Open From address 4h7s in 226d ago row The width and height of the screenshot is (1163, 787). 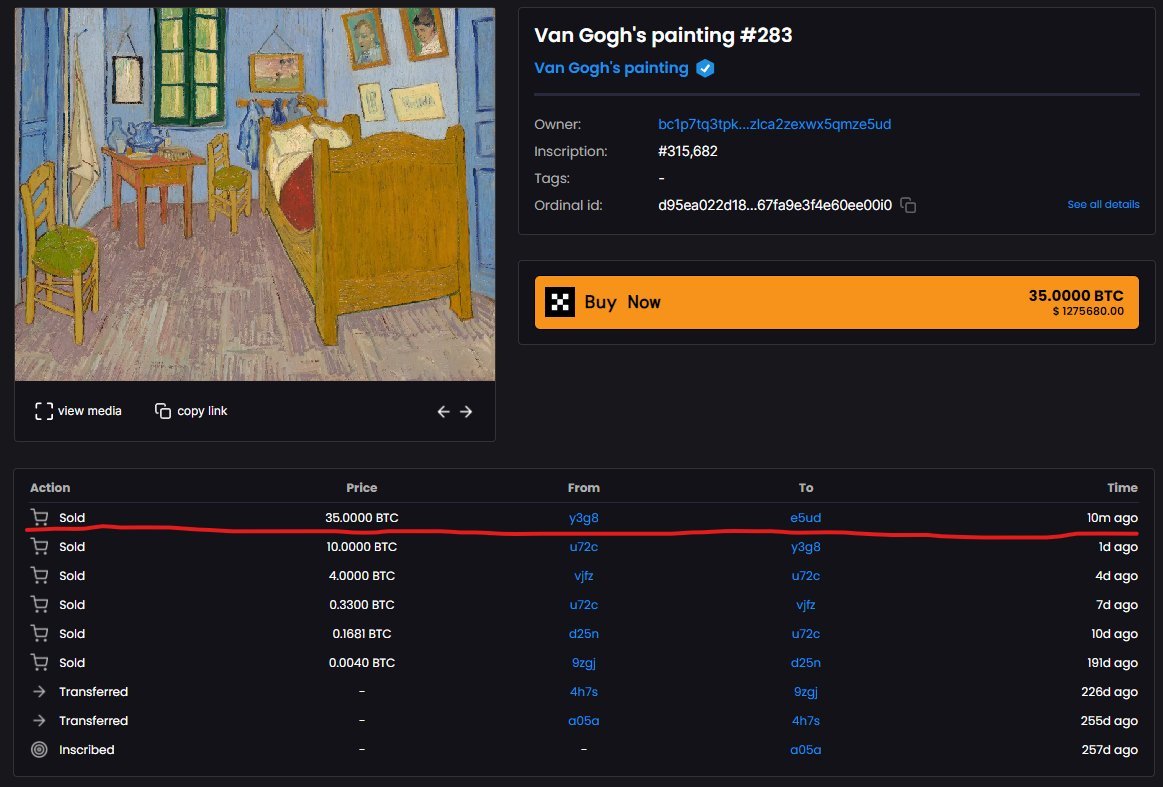584,691
